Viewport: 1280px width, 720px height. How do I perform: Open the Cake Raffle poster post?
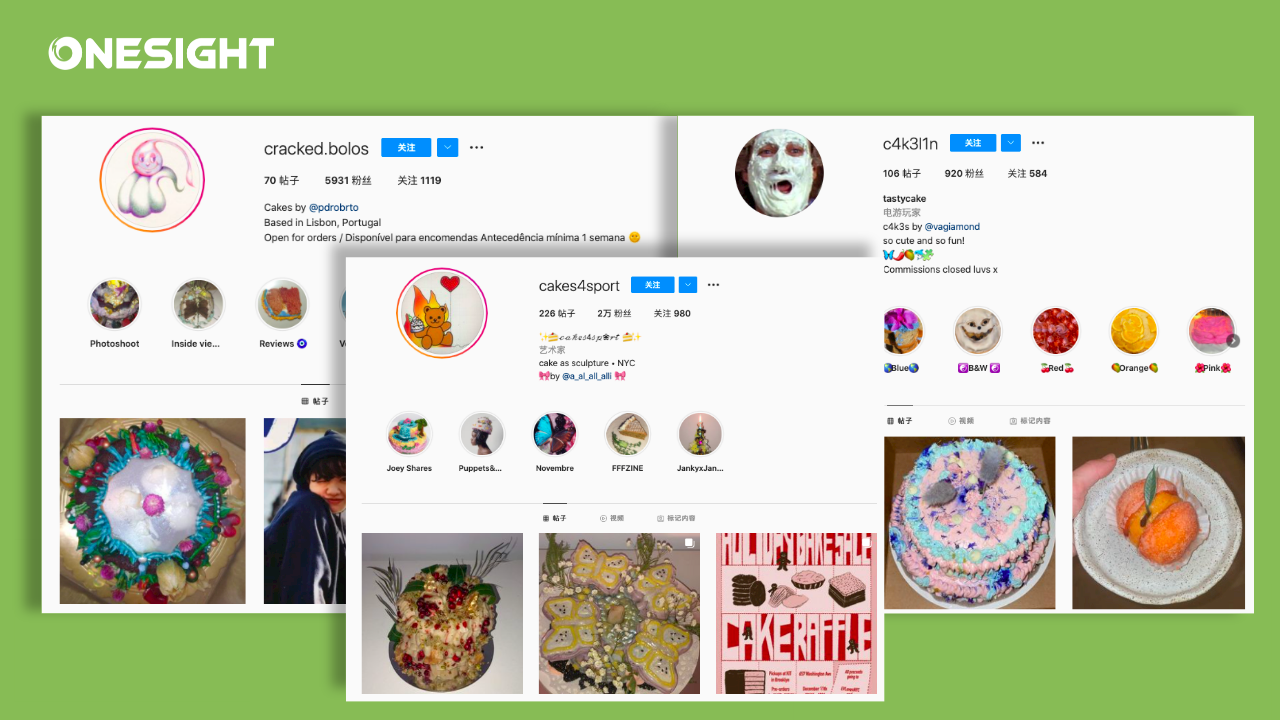point(796,613)
